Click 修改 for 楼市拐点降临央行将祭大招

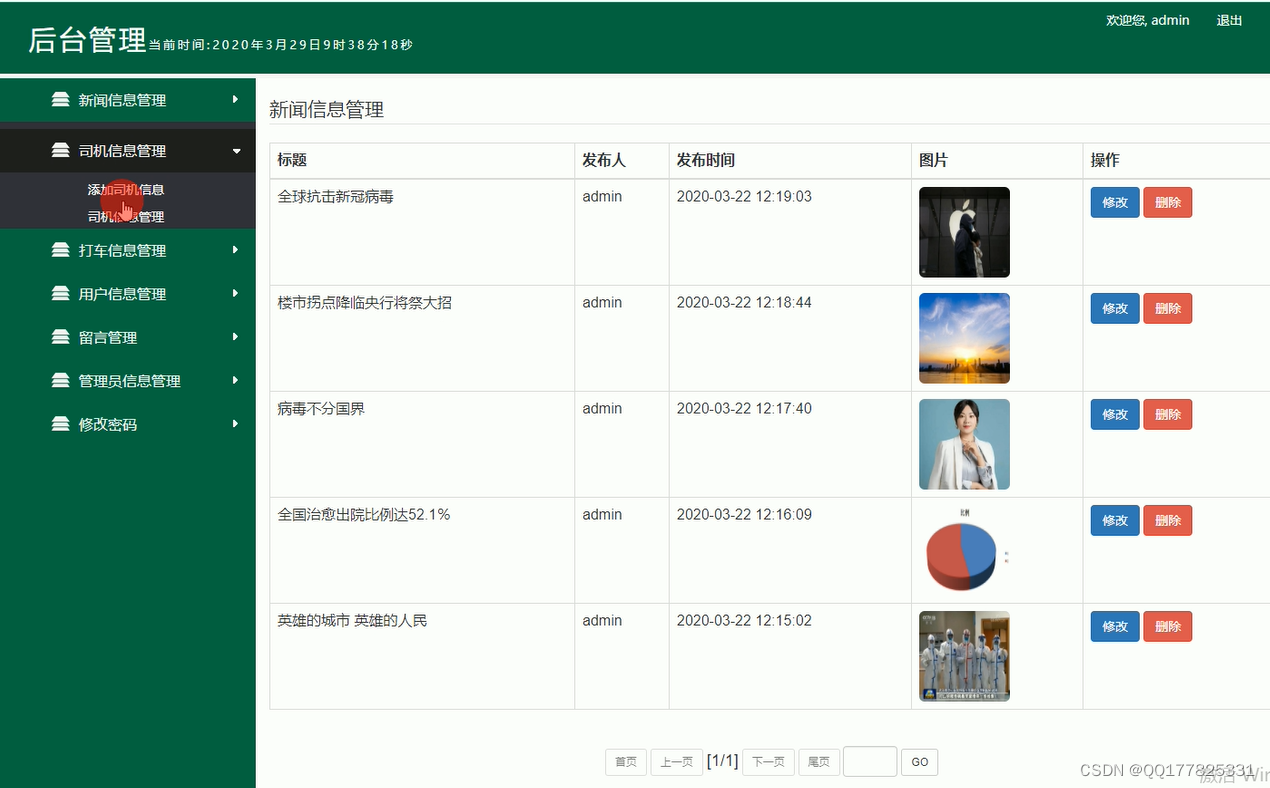click(x=1115, y=308)
